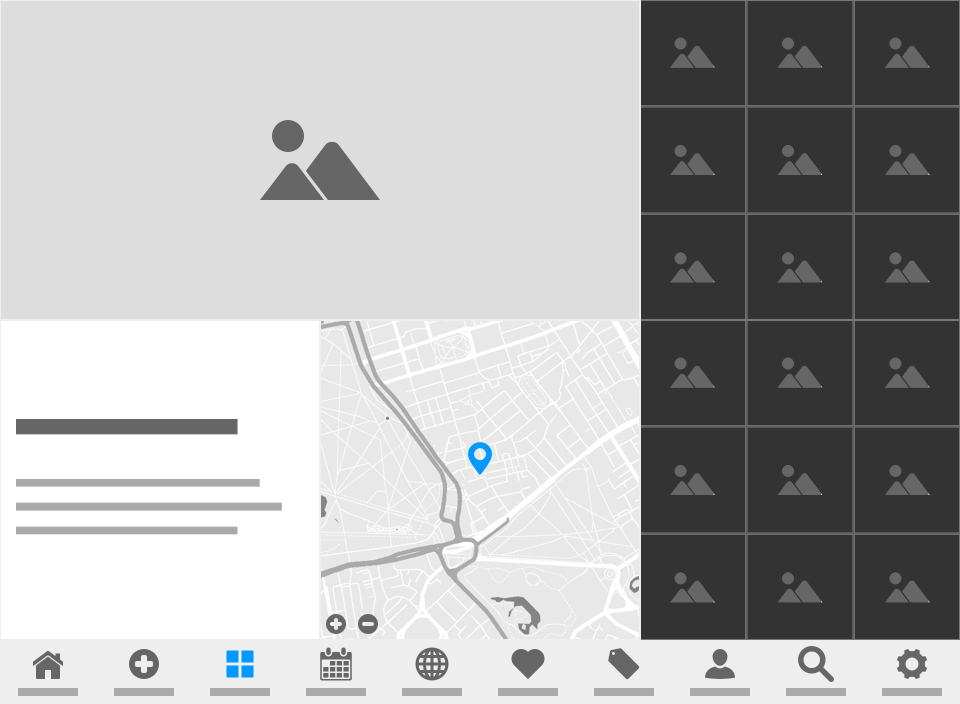Tap the add new item plus icon
The width and height of the screenshot is (960, 704).
click(144, 663)
